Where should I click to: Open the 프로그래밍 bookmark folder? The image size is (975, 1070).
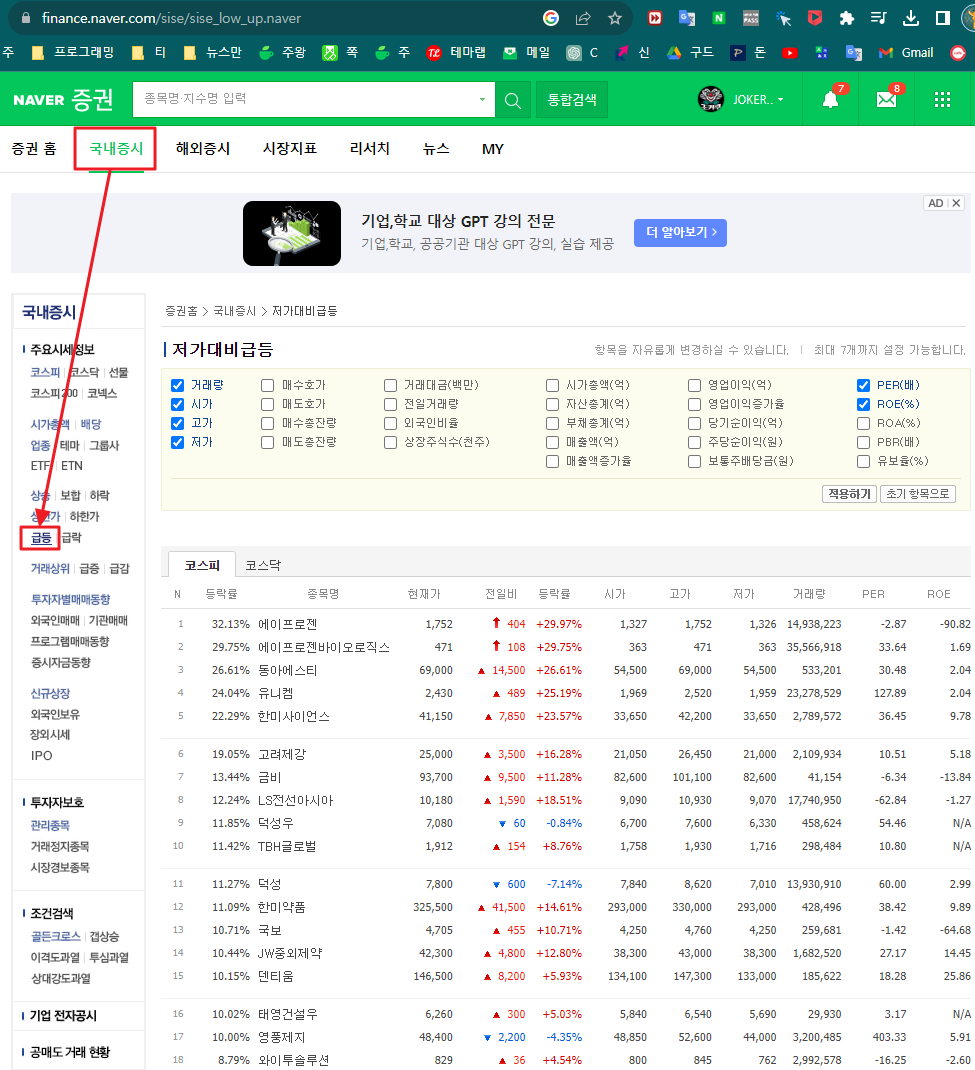coord(73,53)
